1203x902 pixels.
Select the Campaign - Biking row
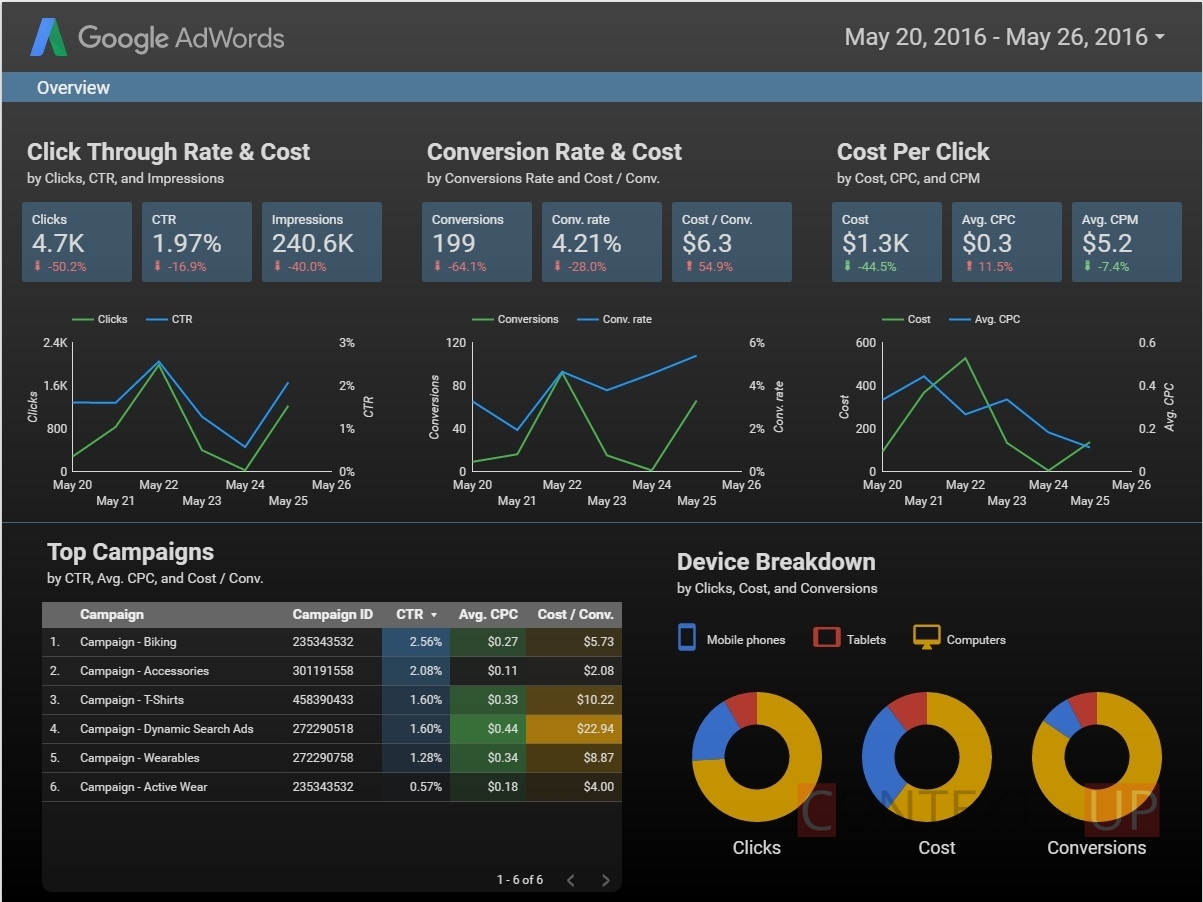coord(332,642)
